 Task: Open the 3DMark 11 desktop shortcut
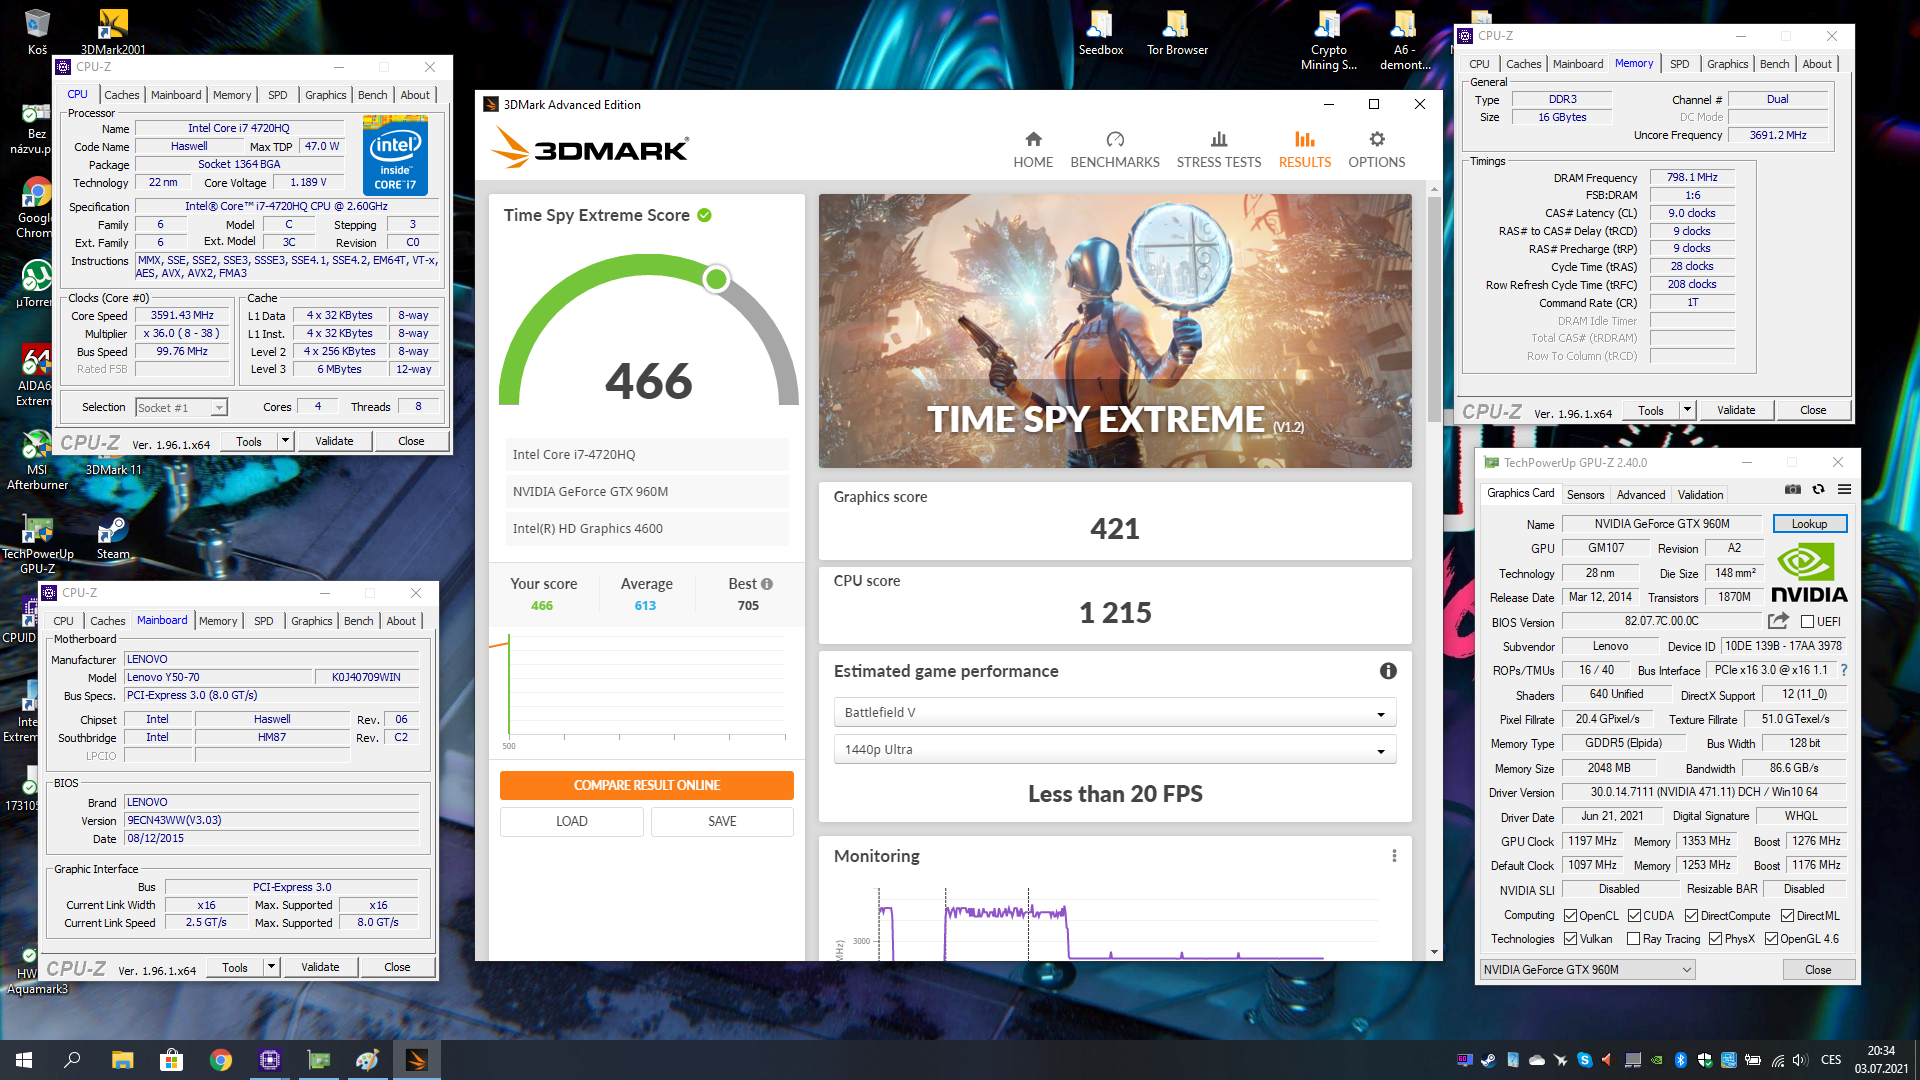pos(113,469)
